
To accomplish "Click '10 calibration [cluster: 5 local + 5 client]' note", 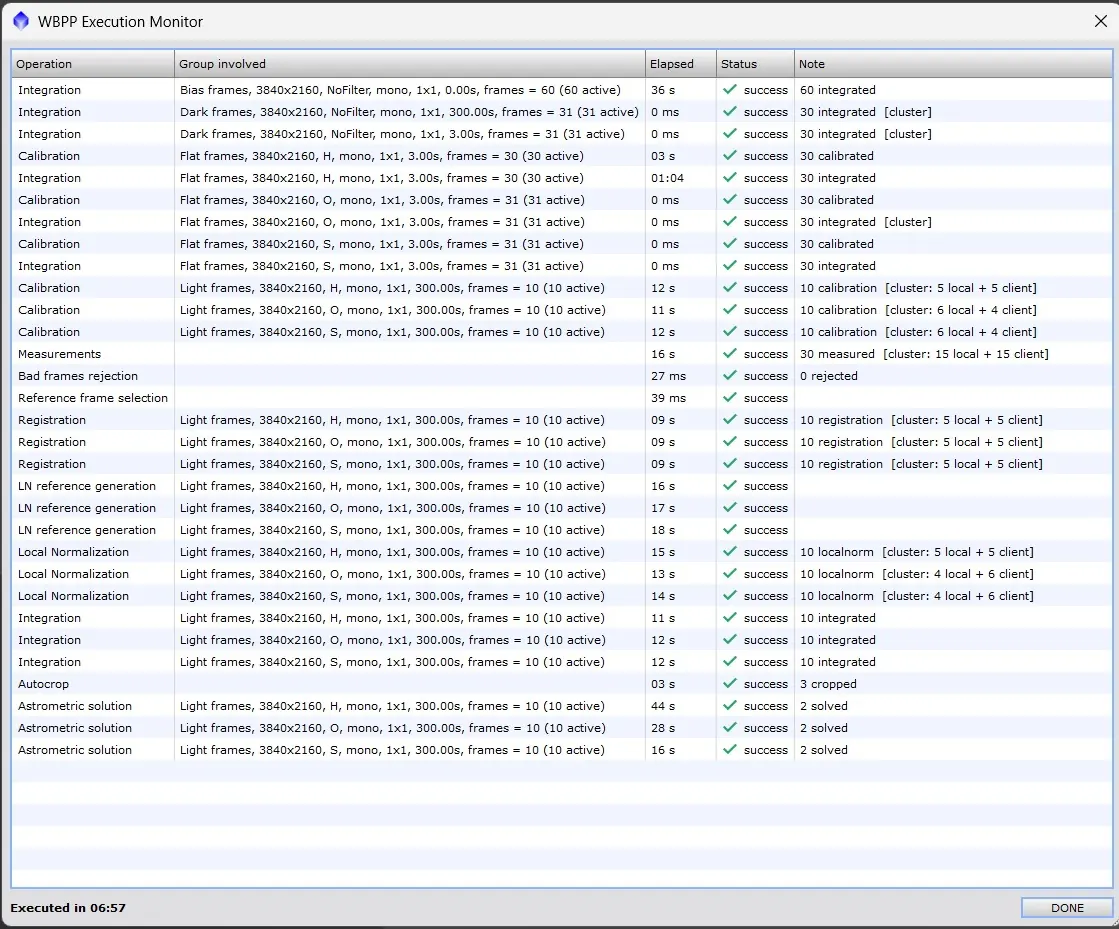I will click(918, 288).
